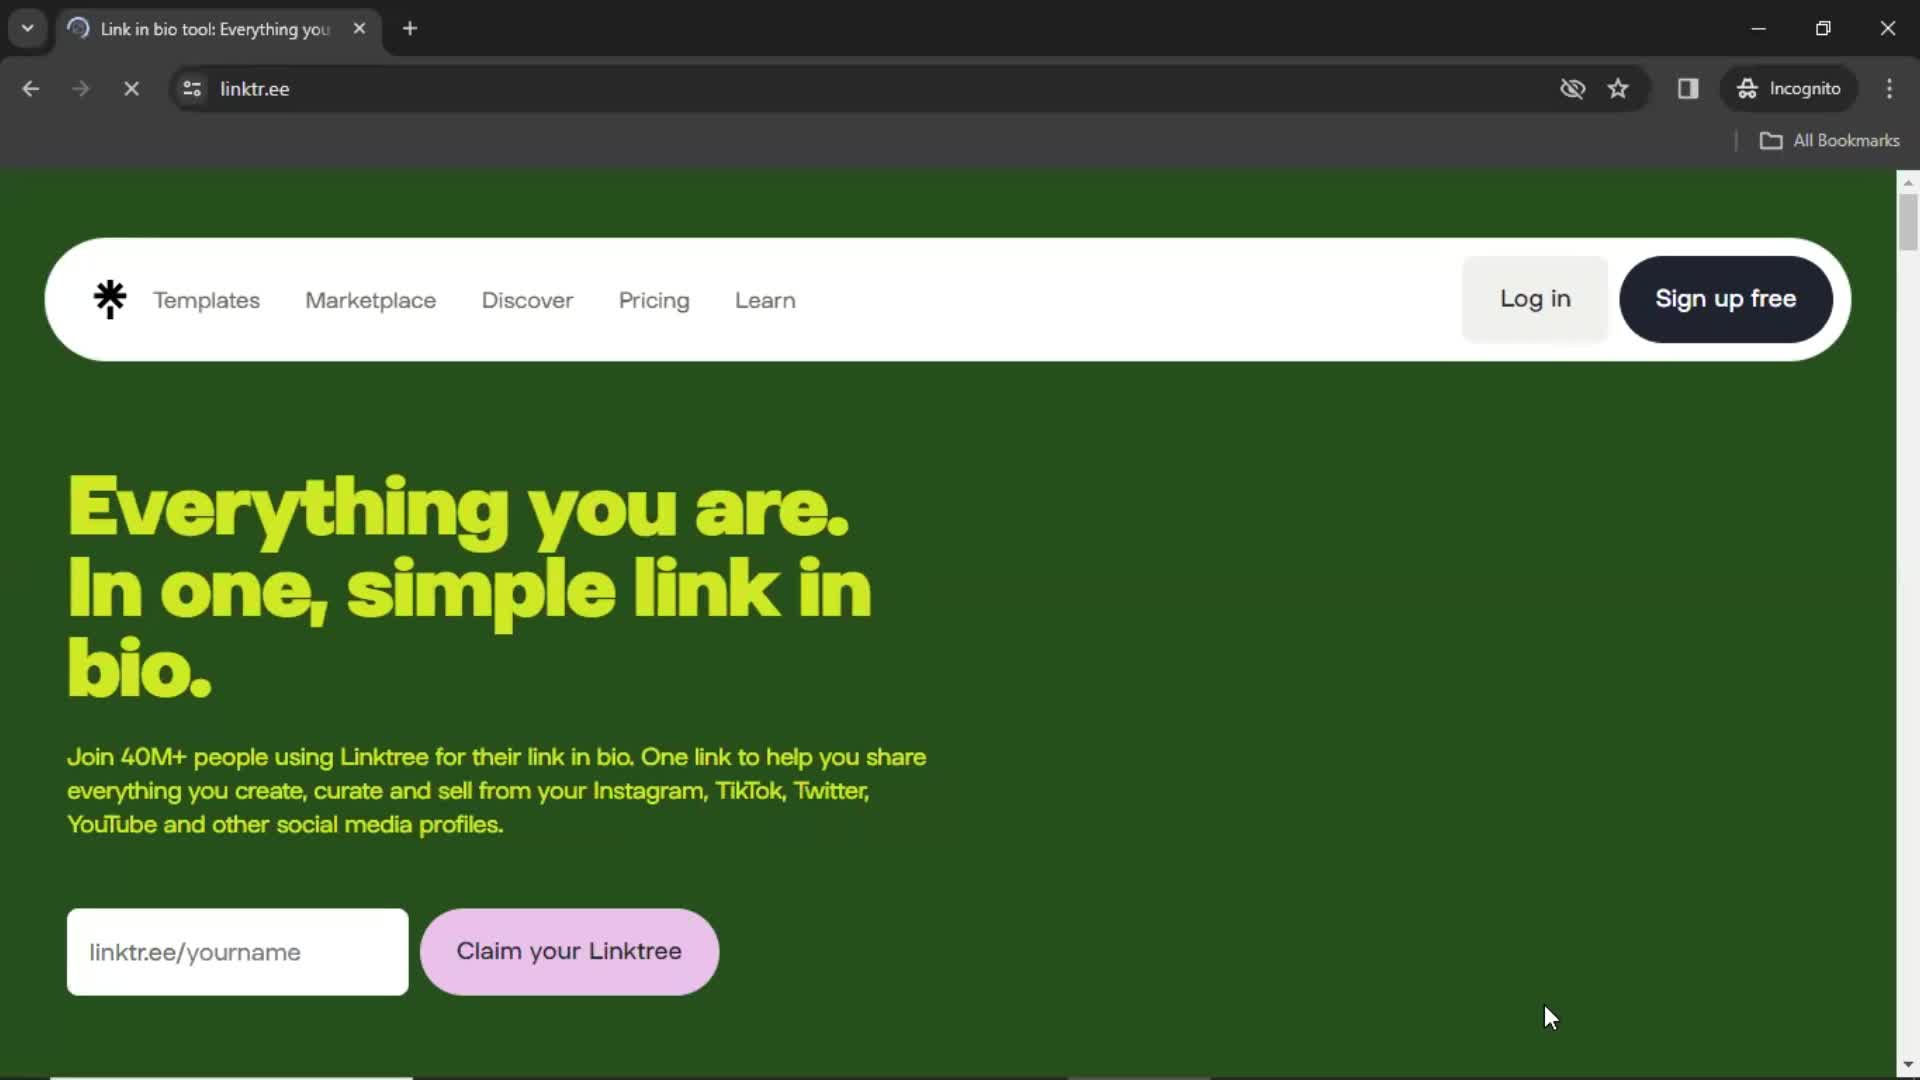The image size is (1920, 1080).
Task: Focus the linktr.ee/yourname input field
Action: pyautogui.click(x=237, y=951)
